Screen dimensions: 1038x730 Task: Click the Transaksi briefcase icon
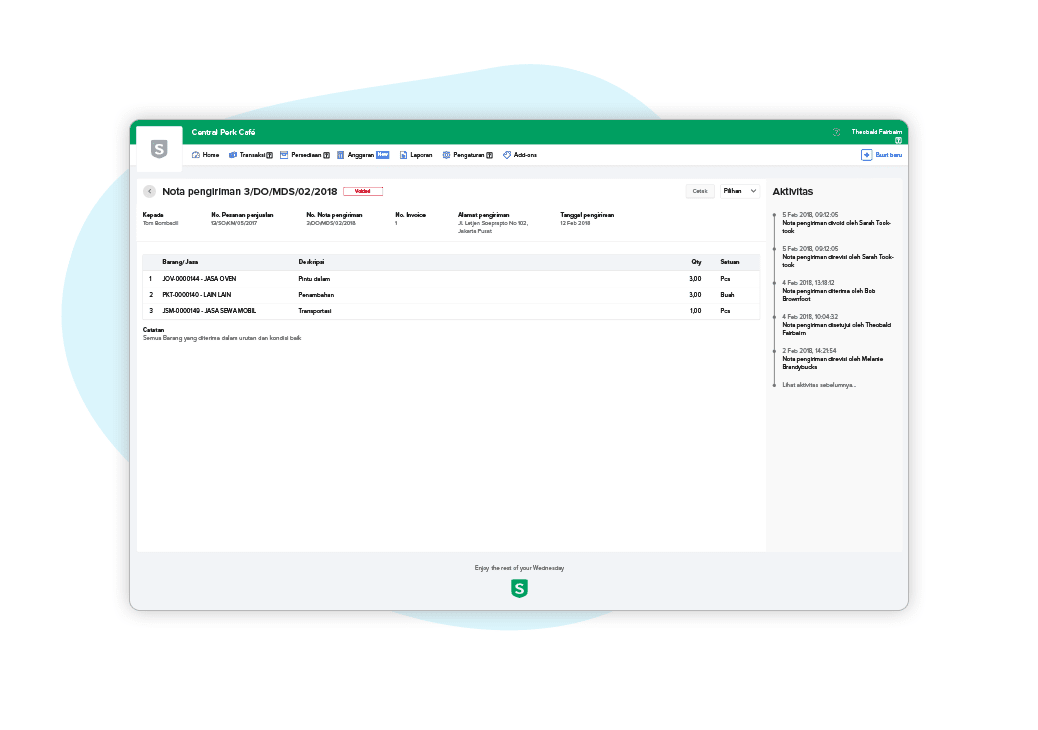pos(233,155)
